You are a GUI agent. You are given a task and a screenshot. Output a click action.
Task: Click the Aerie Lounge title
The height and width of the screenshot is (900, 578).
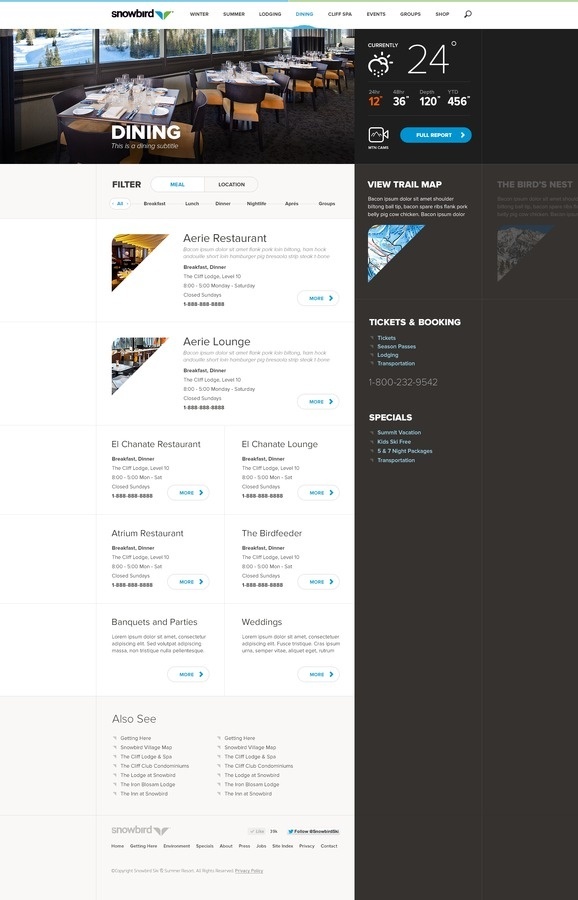(216, 342)
